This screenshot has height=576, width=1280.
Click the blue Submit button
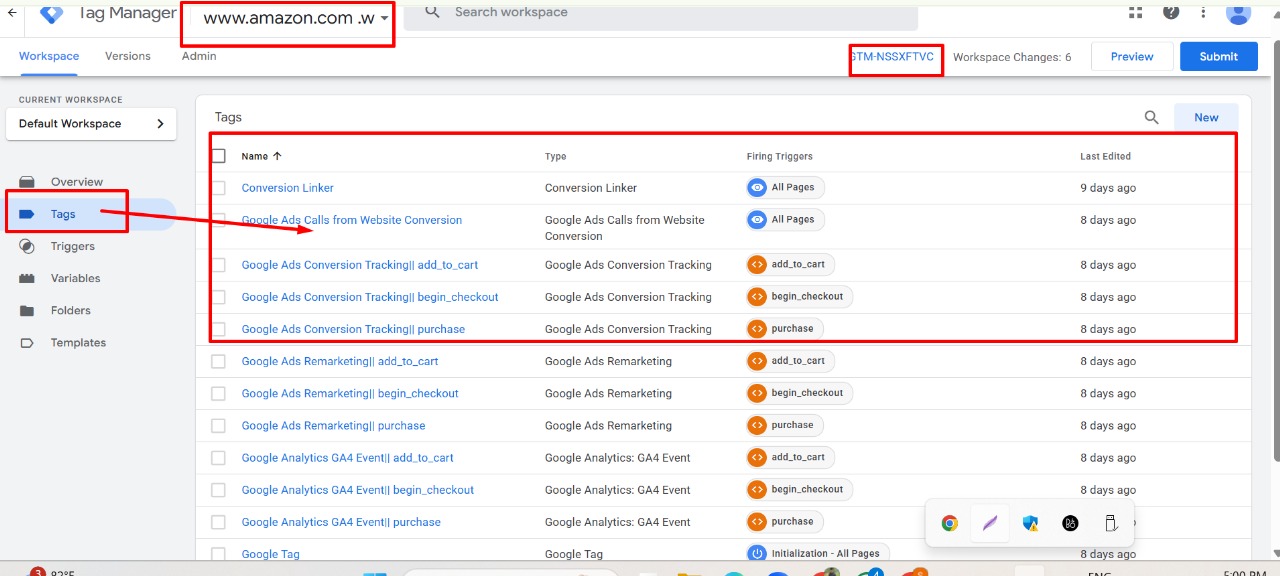pyautogui.click(x=1218, y=56)
